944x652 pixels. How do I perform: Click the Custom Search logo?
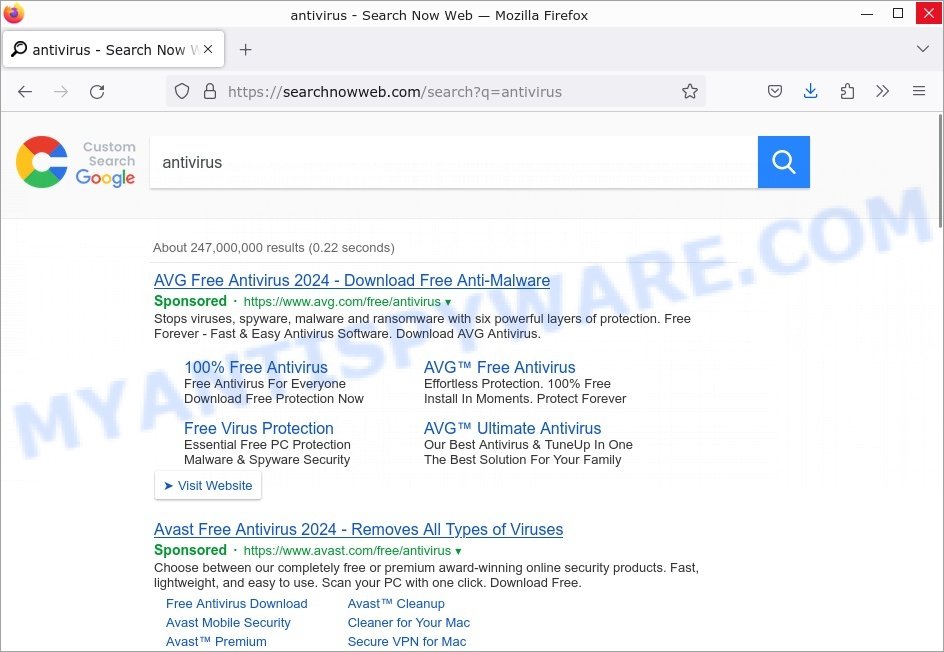76,162
